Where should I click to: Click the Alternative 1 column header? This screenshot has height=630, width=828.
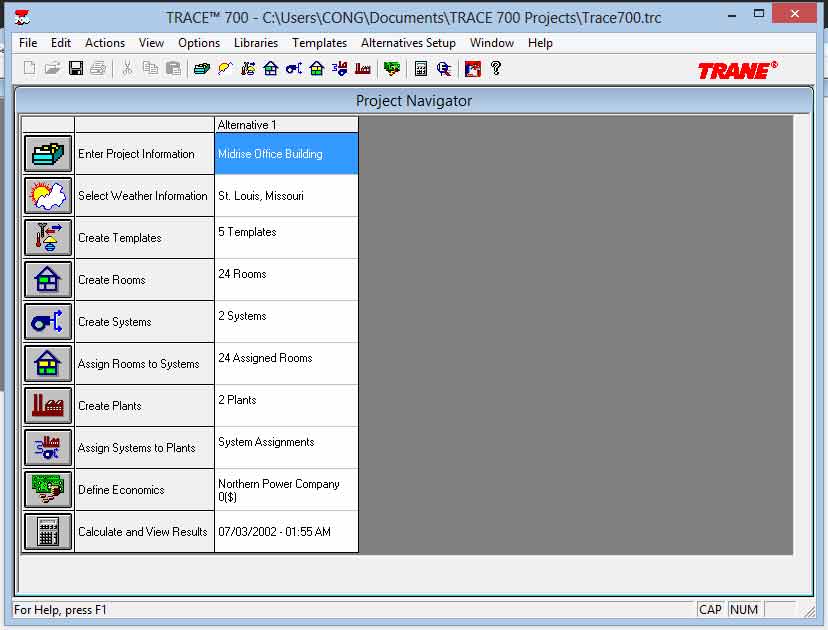coord(286,125)
